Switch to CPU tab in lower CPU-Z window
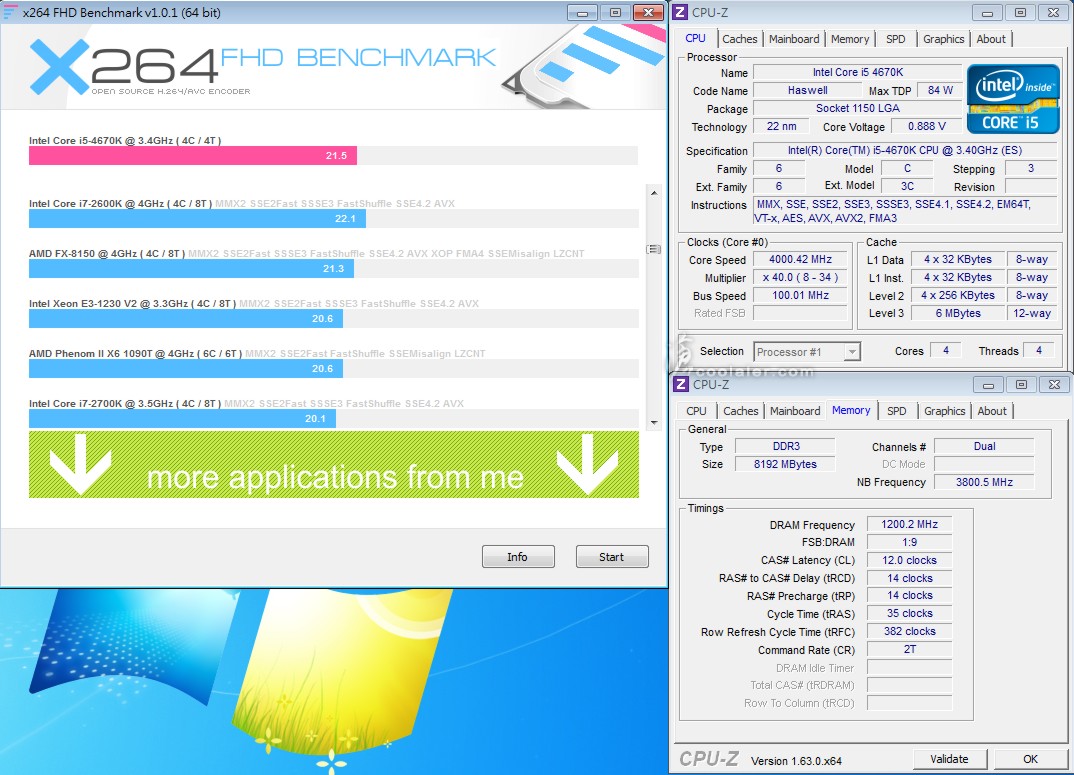The width and height of the screenshot is (1074, 775). click(697, 411)
